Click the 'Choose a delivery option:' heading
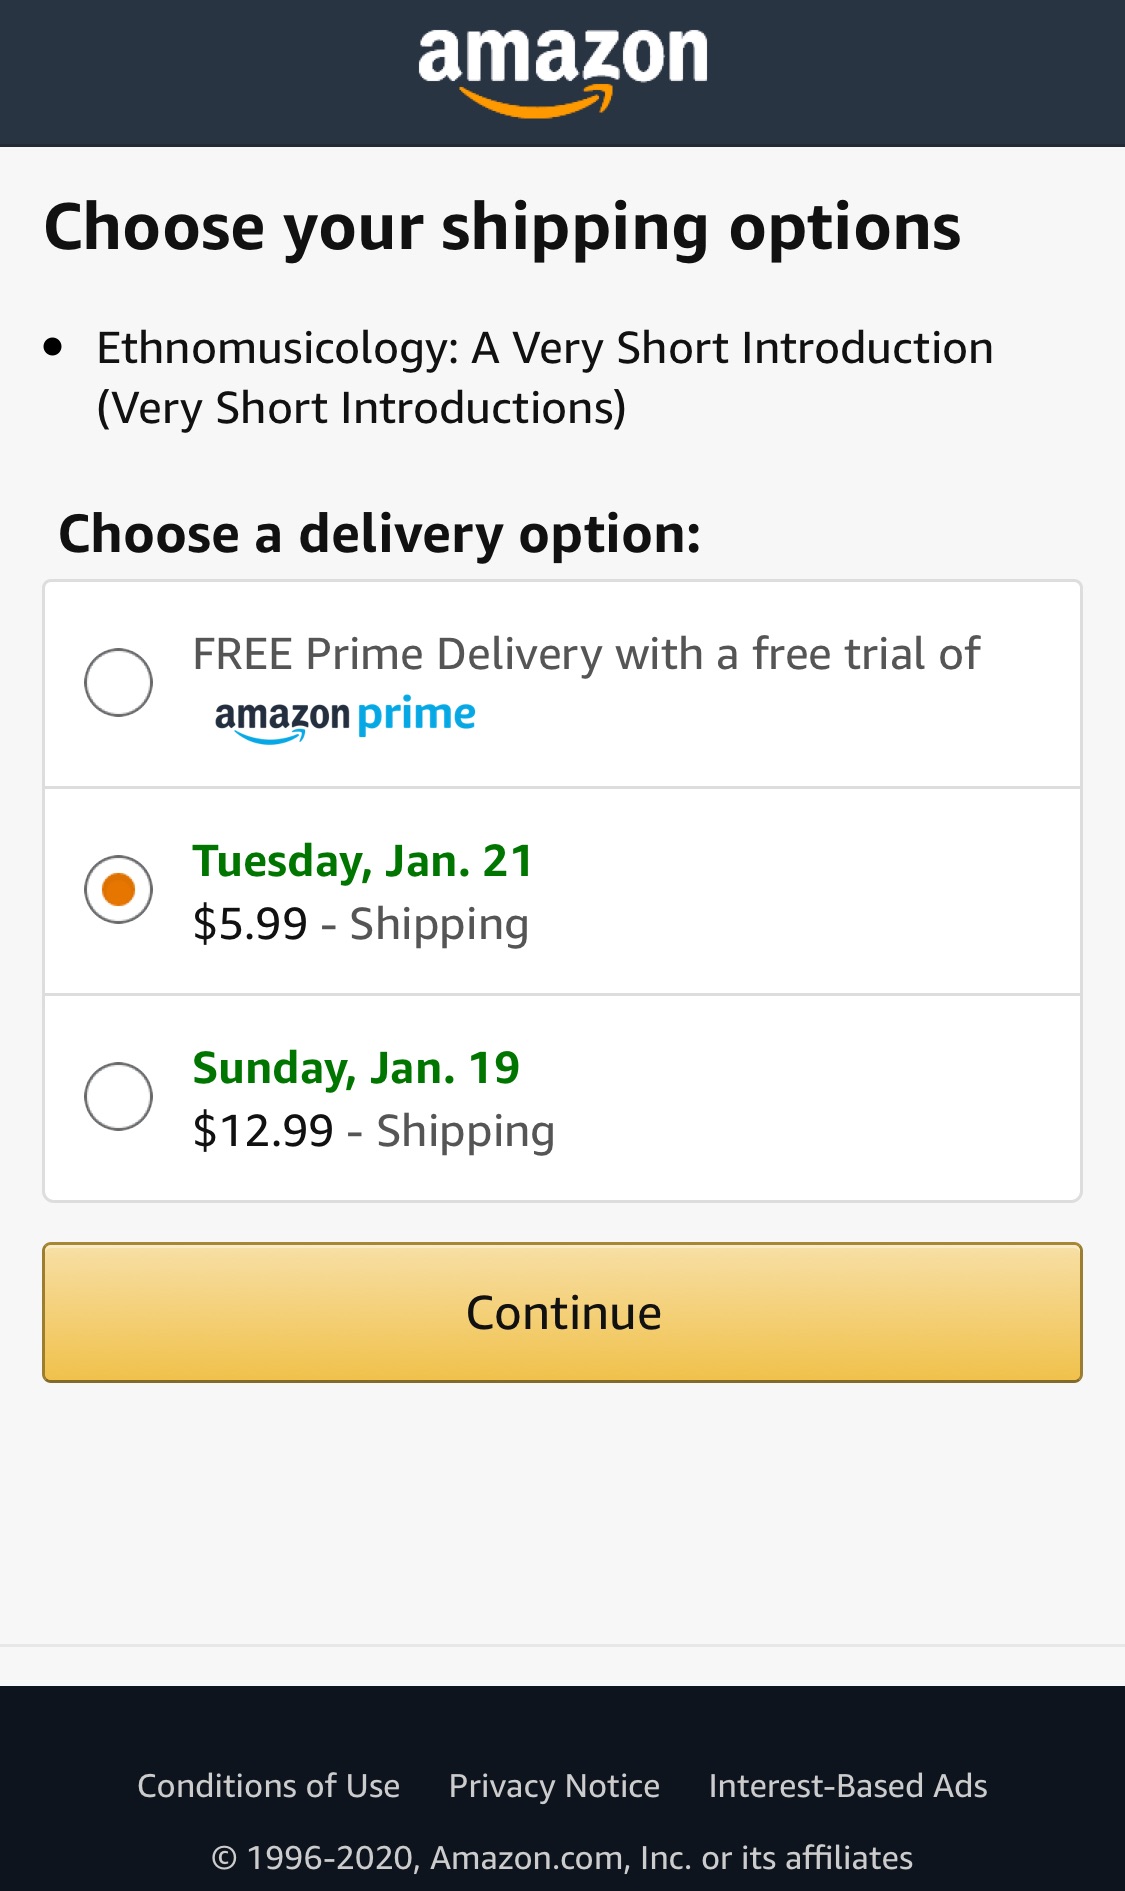Viewport: 1125px width, 1891px height. [380, 534]
